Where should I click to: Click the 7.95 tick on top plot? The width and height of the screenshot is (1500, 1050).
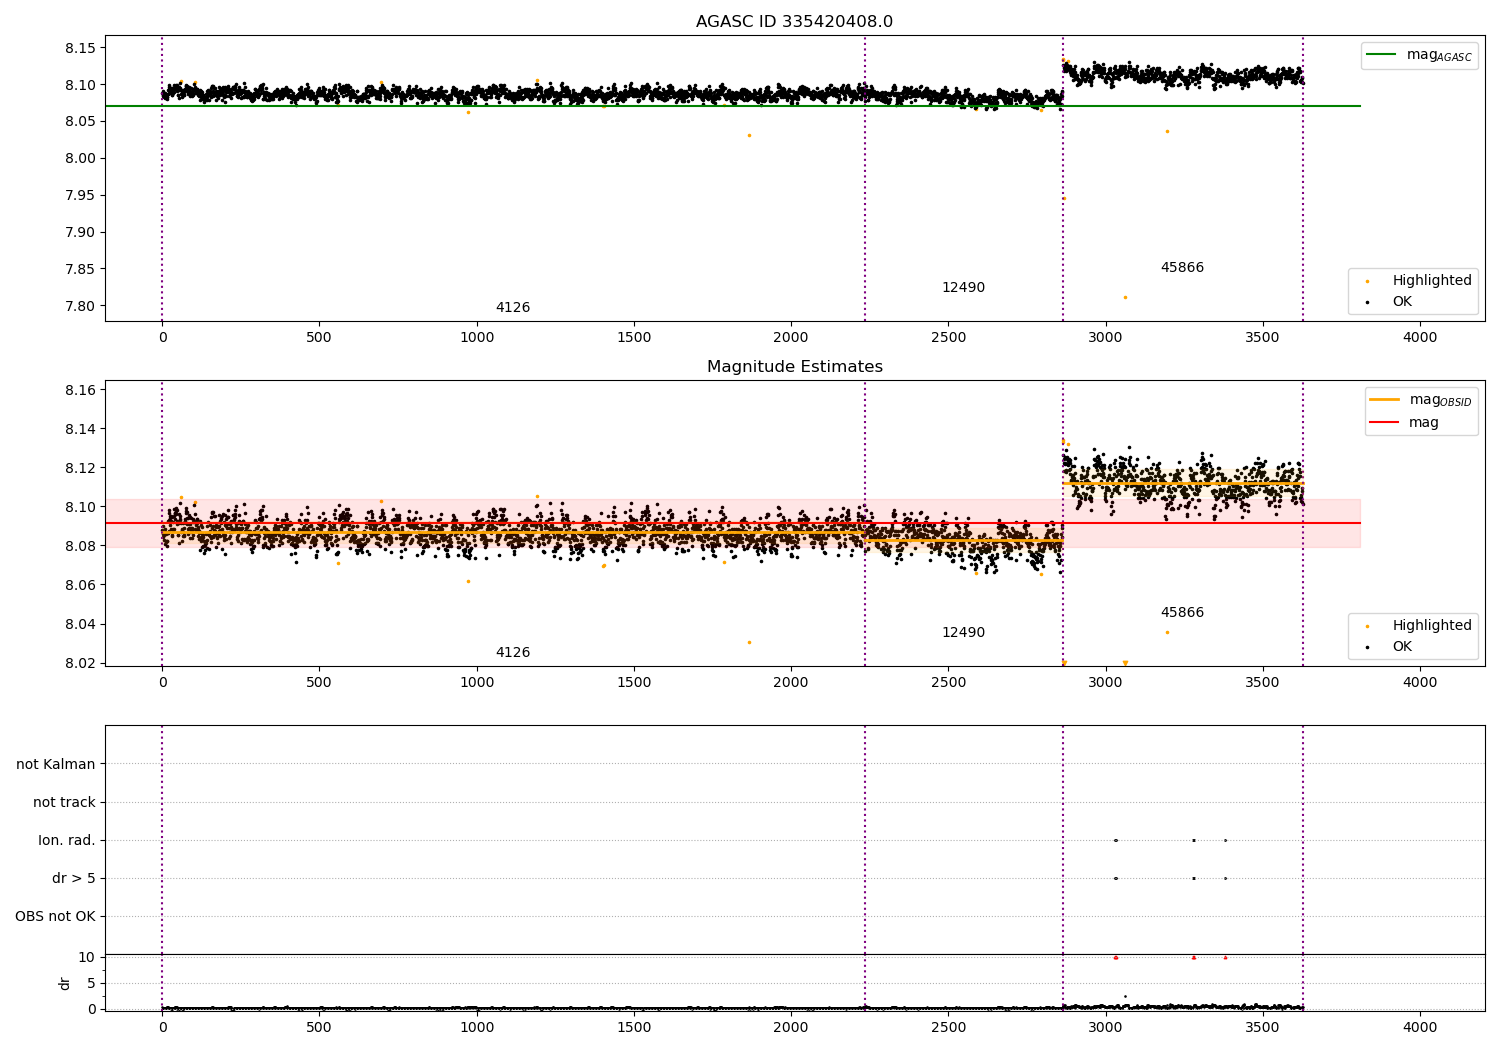coord(79,195)
